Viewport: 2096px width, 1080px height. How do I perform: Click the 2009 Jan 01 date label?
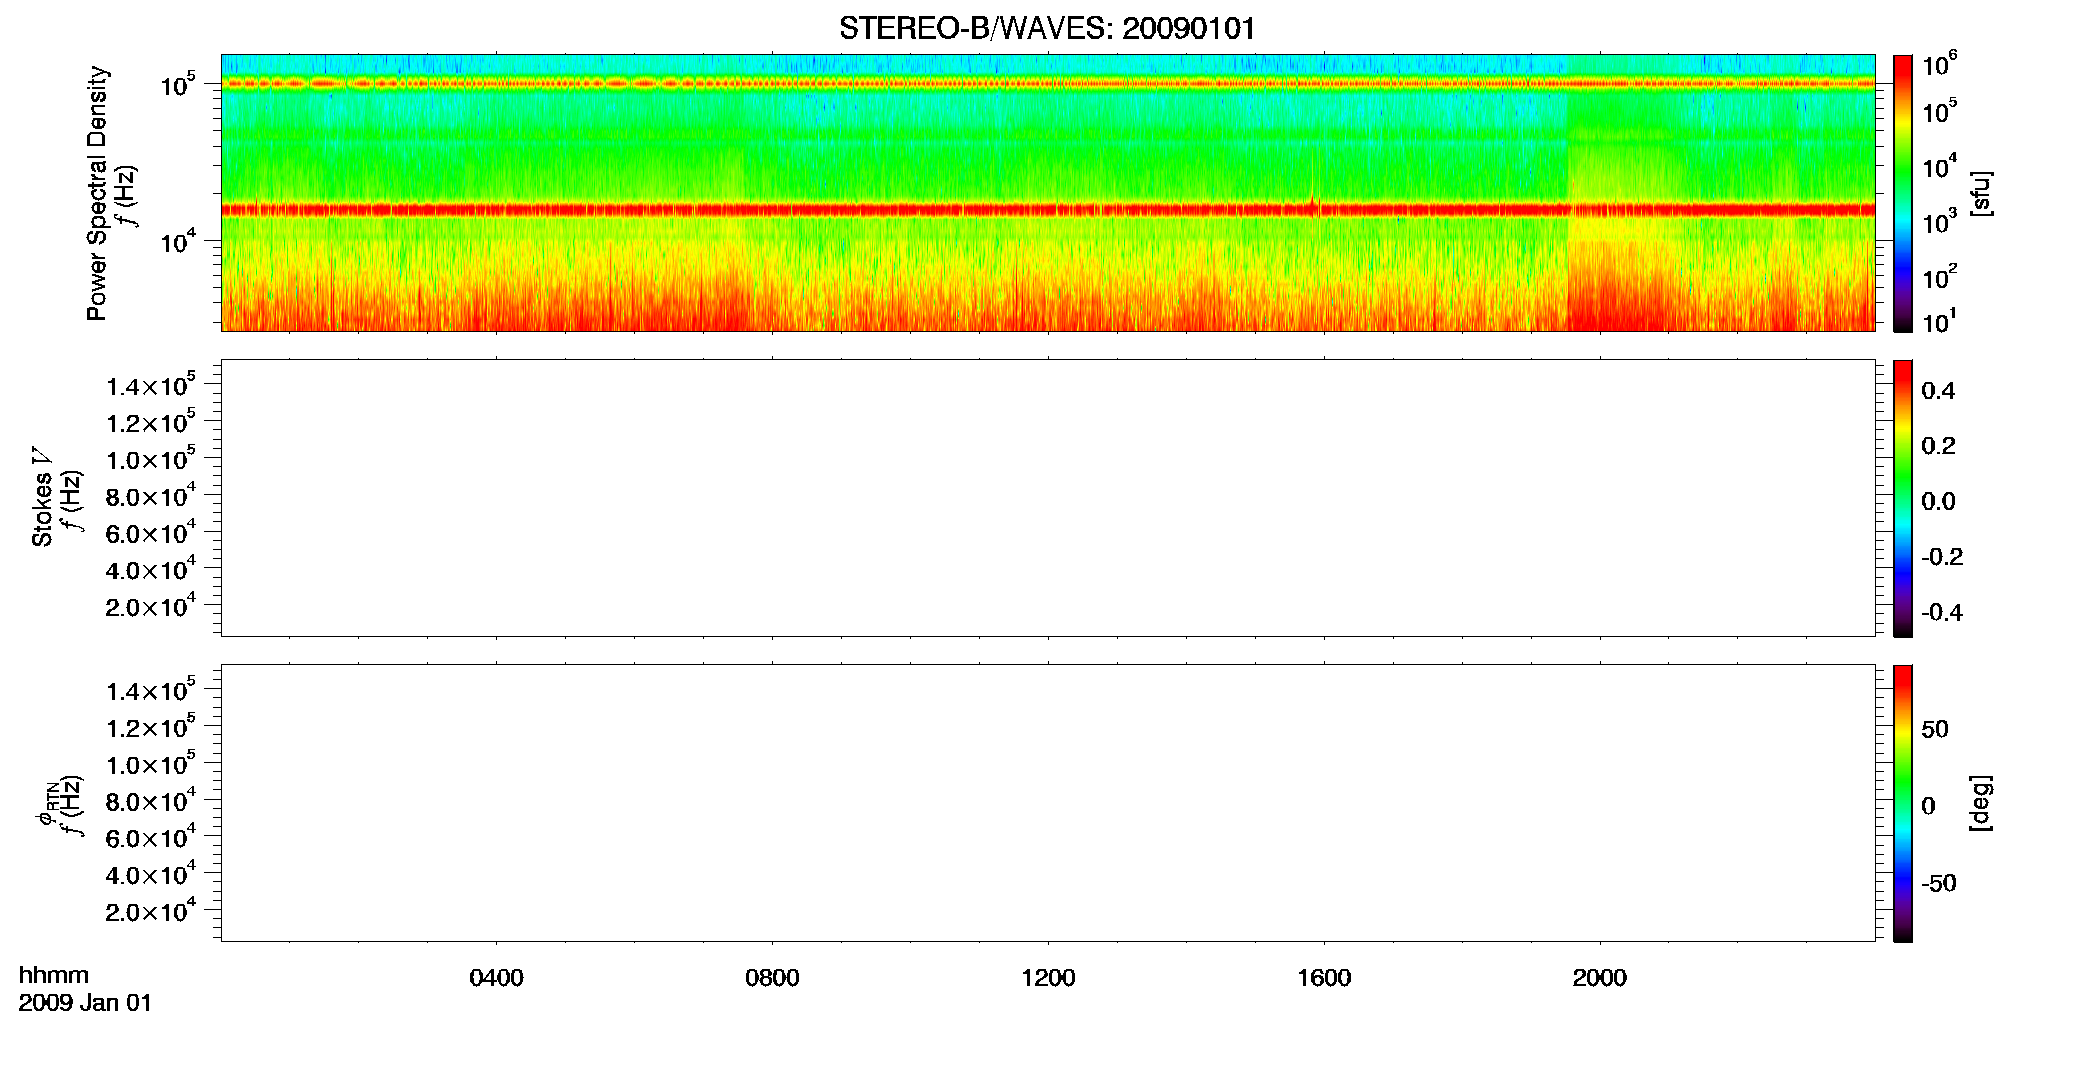85,1003
